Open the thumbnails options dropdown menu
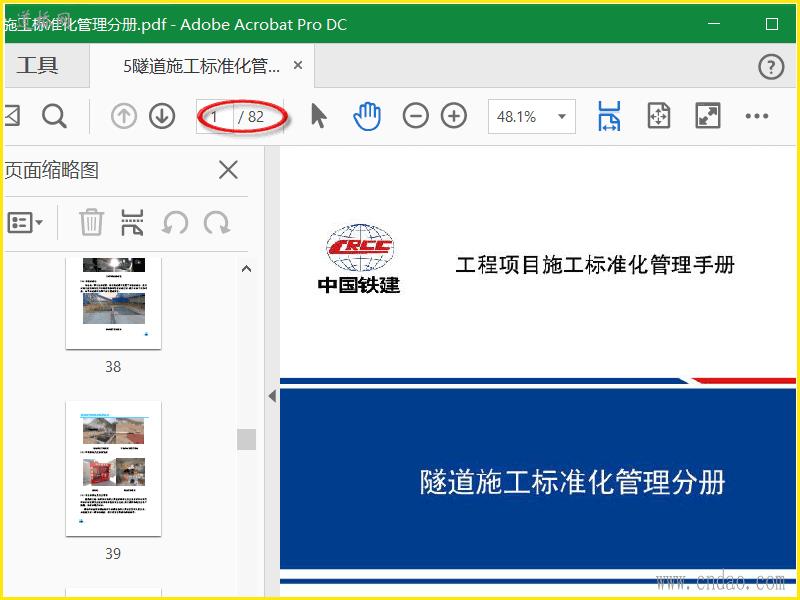Screen dimensions: 800x600 (x=25, y=223)
